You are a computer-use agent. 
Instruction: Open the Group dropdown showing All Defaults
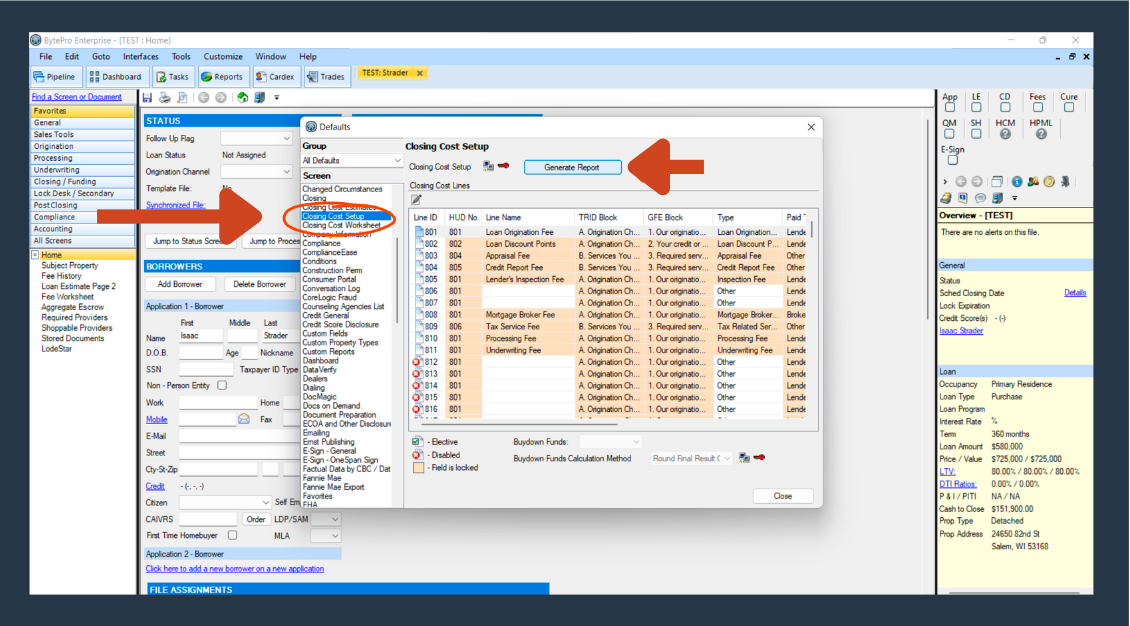click(x=352, y=161)
